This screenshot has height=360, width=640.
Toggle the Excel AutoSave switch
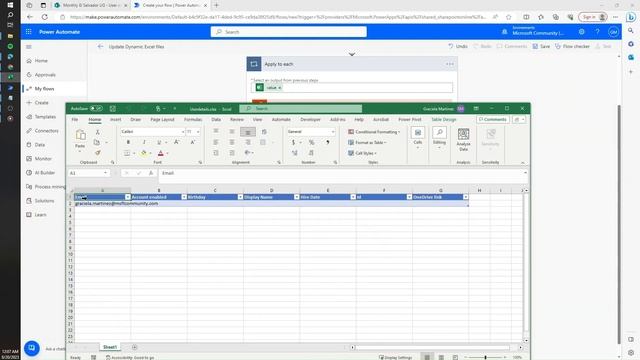[x=96, y=109]
